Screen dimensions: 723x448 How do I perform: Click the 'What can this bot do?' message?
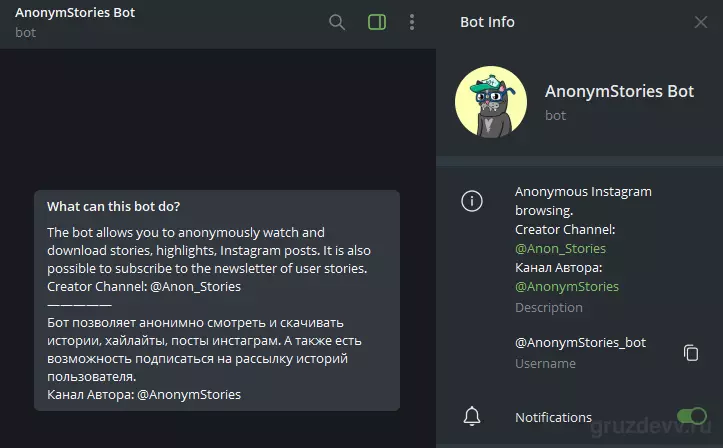click(217, 300)
